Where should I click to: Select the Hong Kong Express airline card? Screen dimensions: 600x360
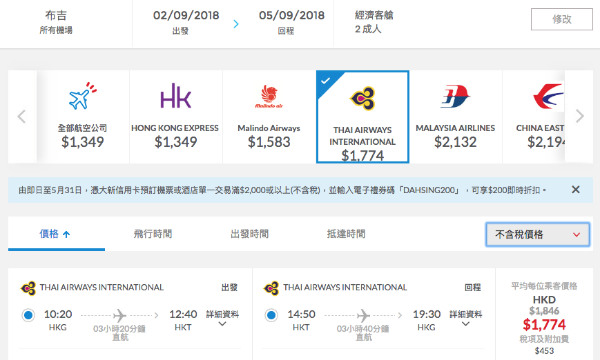click(x=176, y=117)
